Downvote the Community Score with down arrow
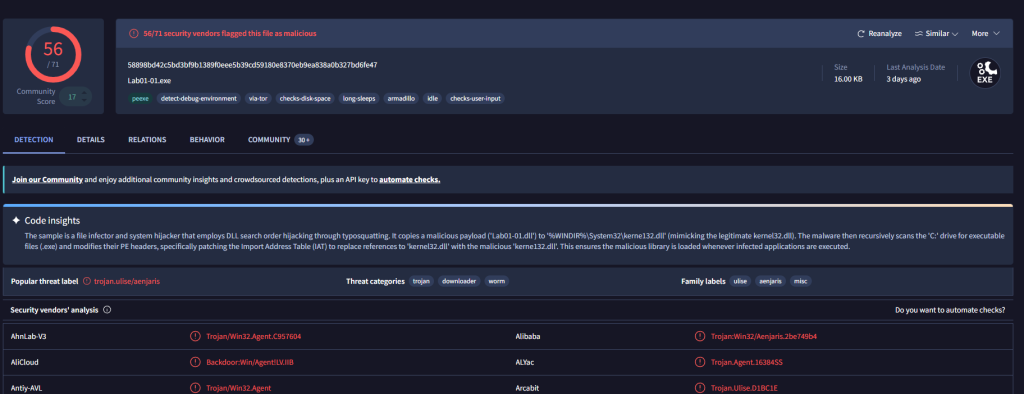1024x394 pixels. pos(84,100)
